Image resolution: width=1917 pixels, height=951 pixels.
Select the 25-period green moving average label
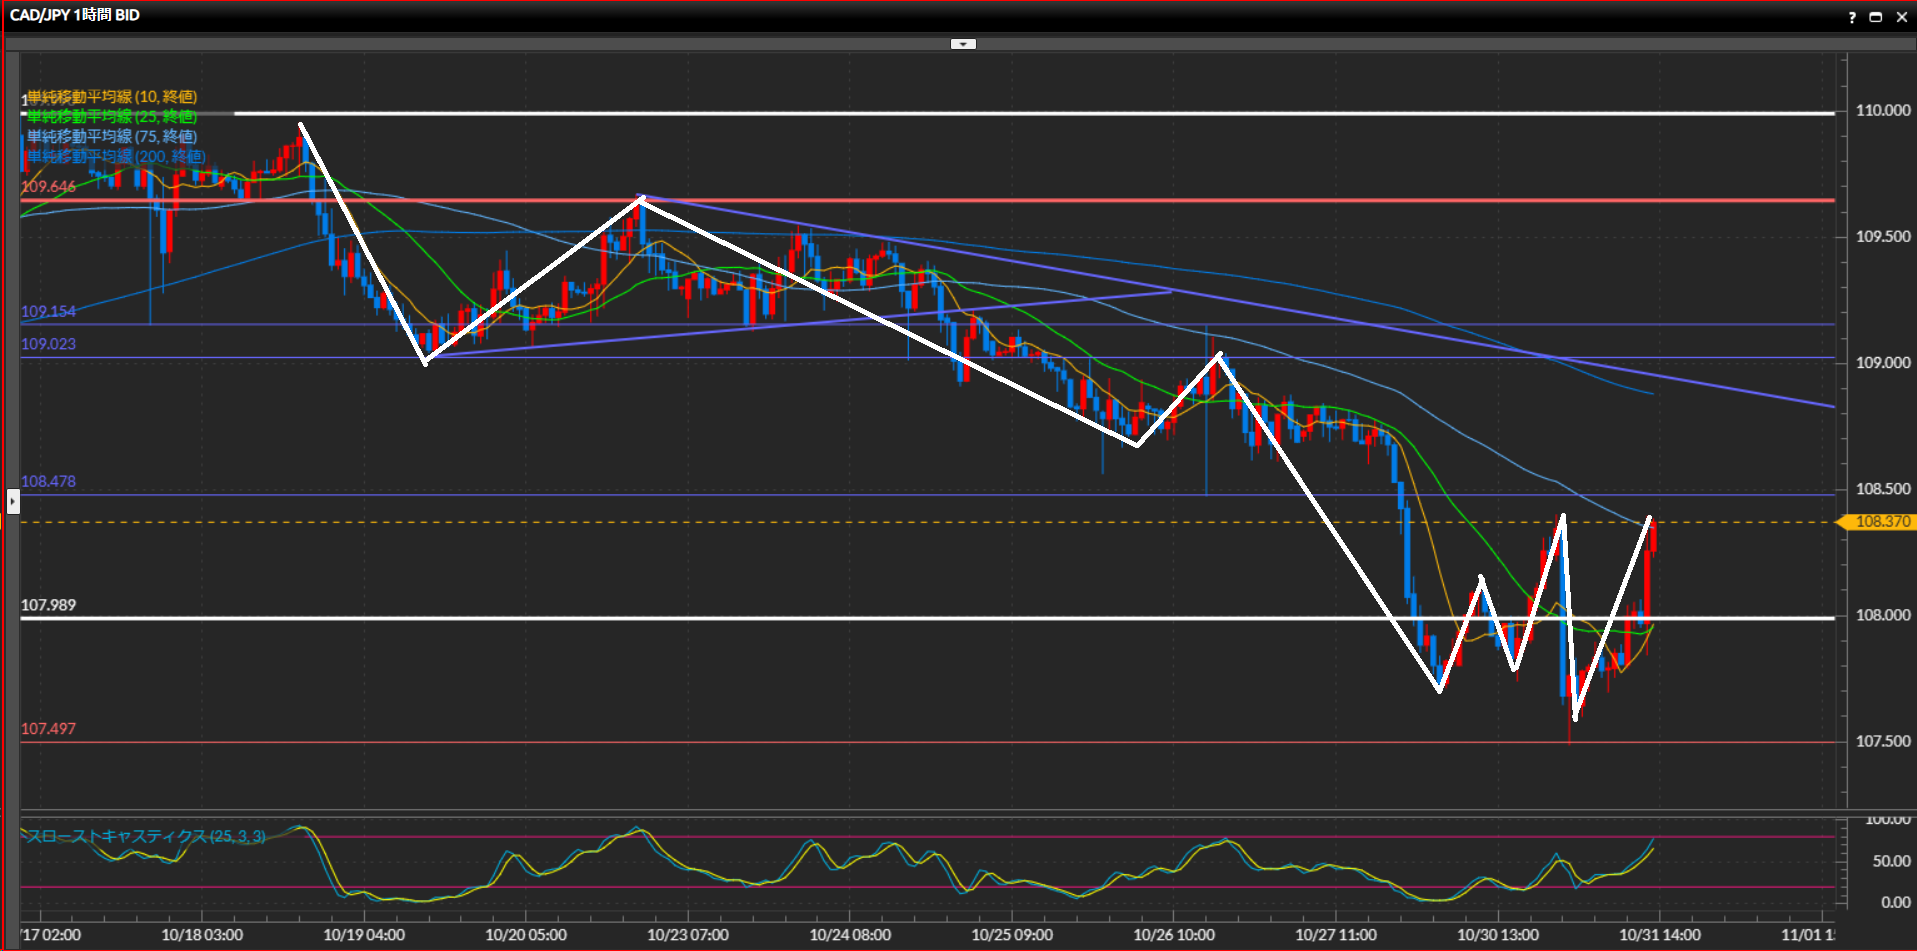click(111, 117)
